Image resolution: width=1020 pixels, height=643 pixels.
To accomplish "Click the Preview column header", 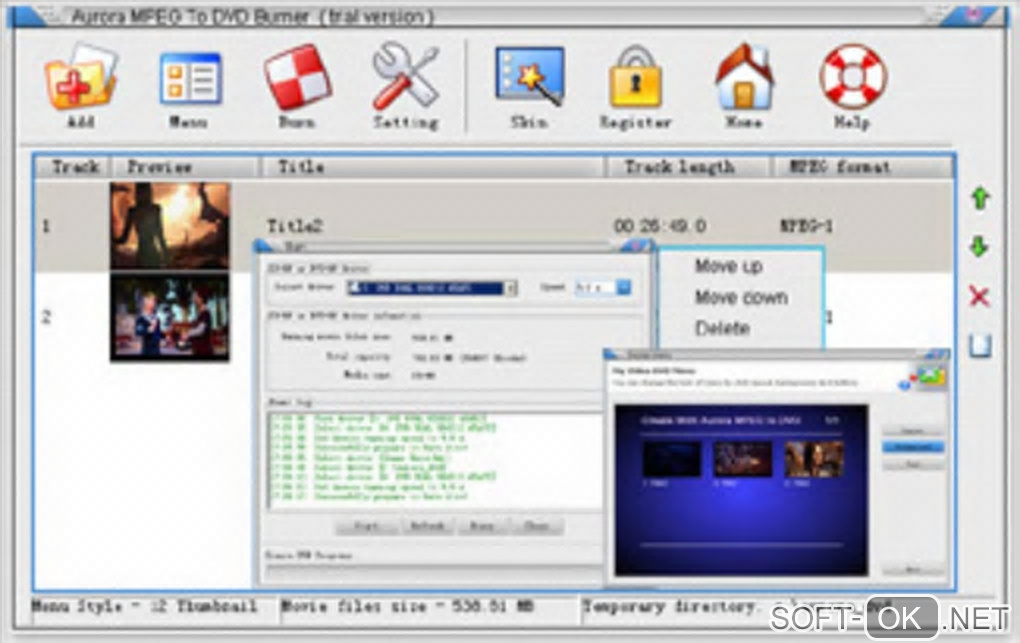I will pyautogui.click(x=185, y=167).
